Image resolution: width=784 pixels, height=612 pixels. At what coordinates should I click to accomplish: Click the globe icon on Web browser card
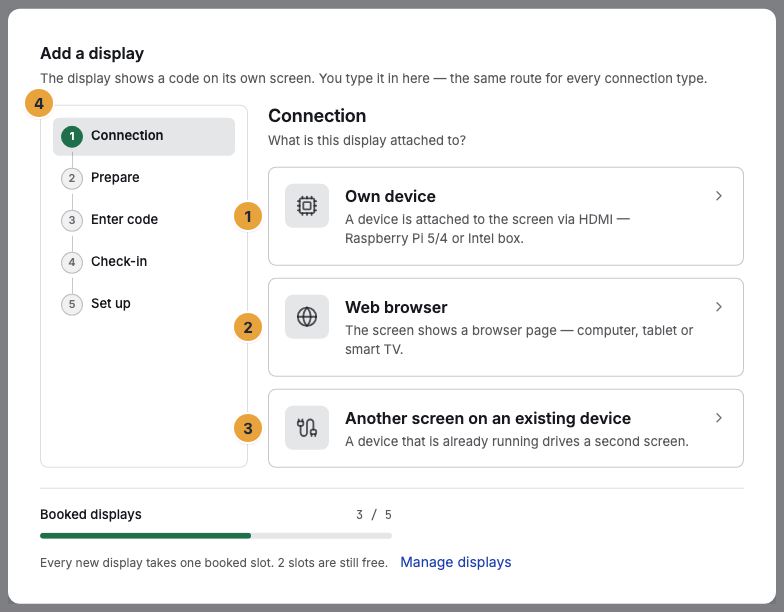click(306, 316)
